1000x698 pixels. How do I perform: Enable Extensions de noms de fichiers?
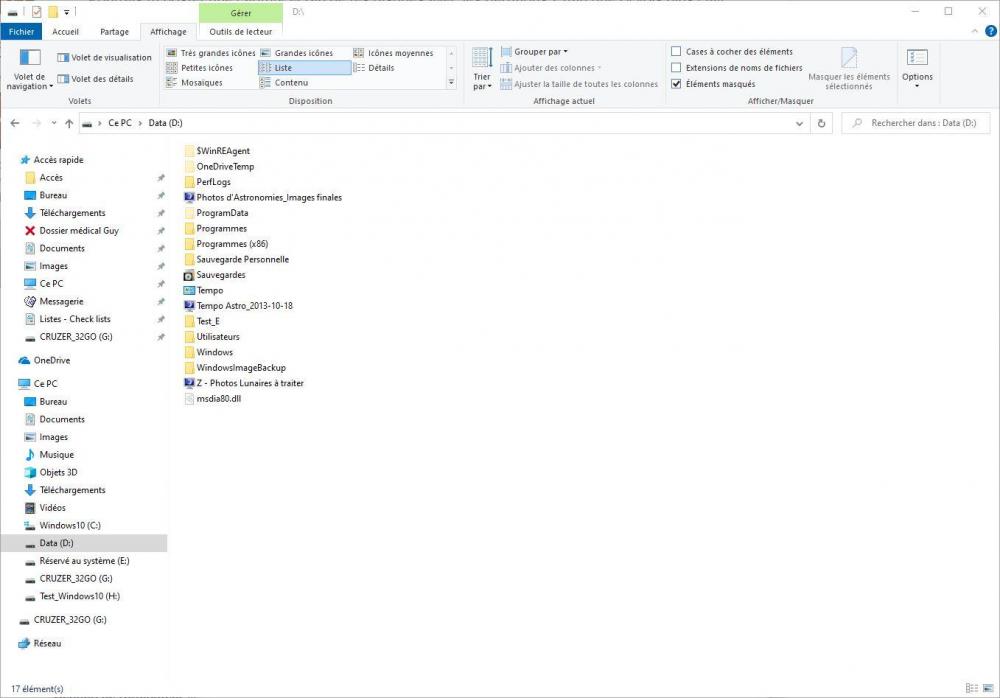click(676, 68)
